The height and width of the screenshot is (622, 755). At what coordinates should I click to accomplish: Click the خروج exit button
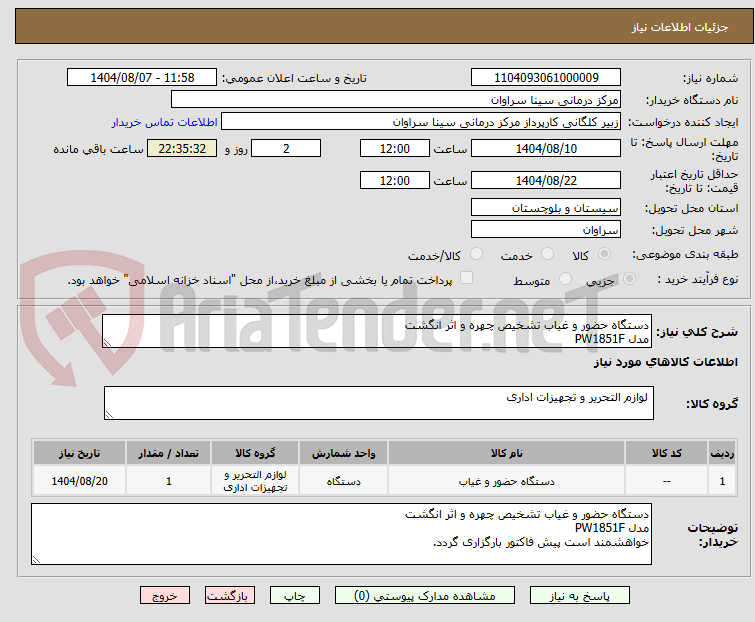point(165,596)
